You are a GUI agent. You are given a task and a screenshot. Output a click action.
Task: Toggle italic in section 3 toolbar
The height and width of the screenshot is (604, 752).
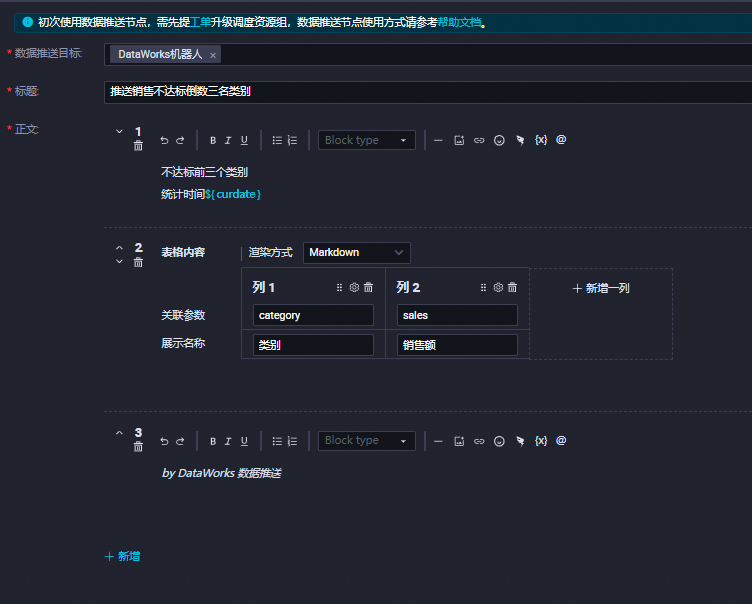(228, 441)
